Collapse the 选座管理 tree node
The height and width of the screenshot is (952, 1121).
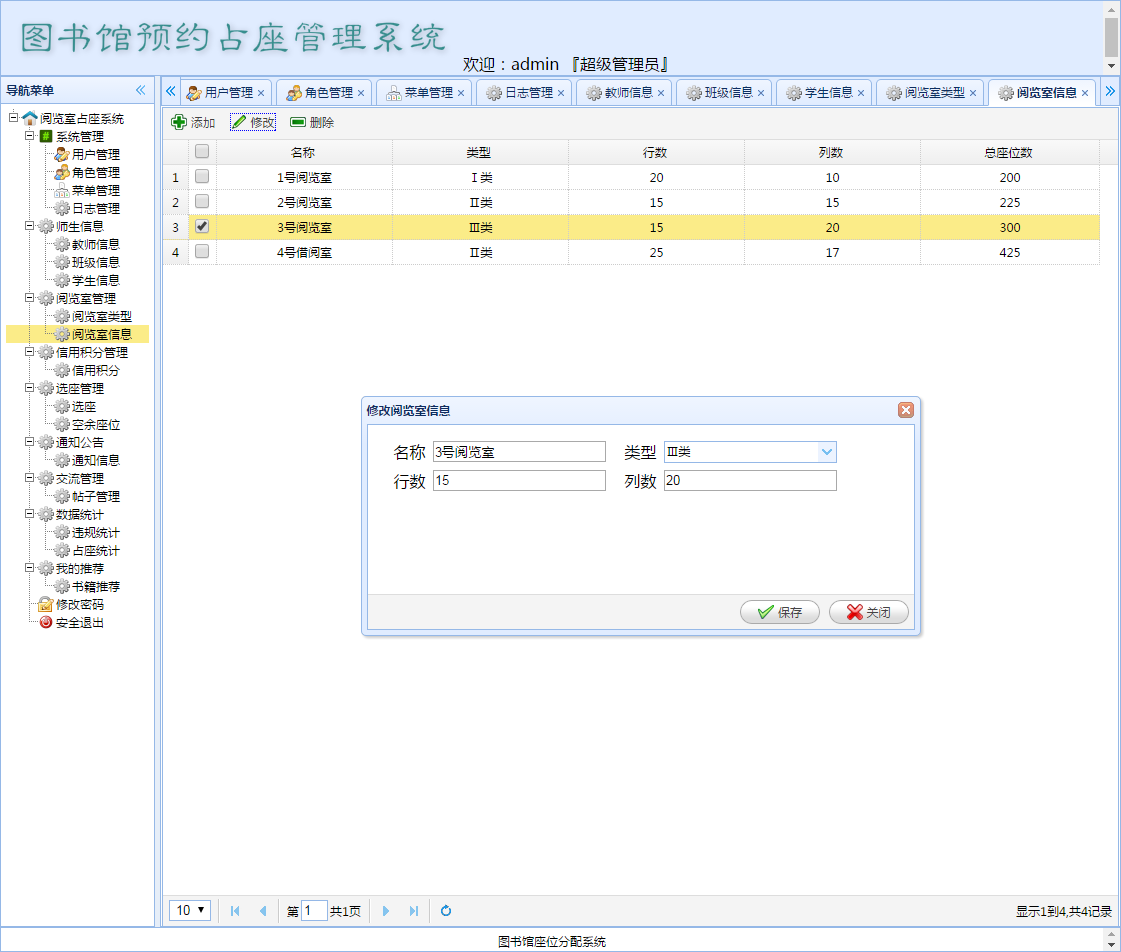(29, 387)
